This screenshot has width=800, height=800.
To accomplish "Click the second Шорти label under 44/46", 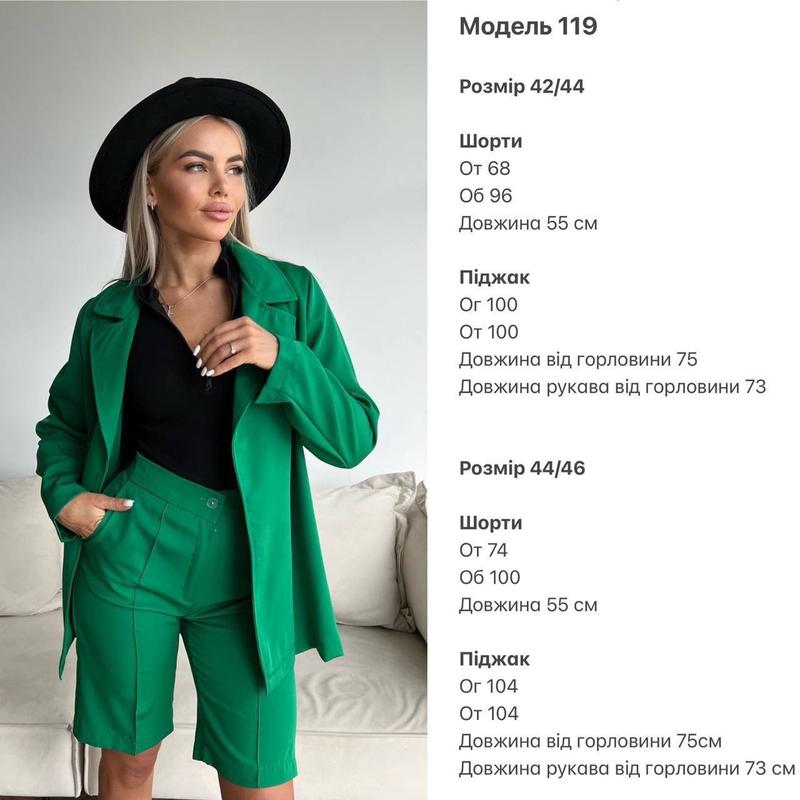I will pos(491,523).
